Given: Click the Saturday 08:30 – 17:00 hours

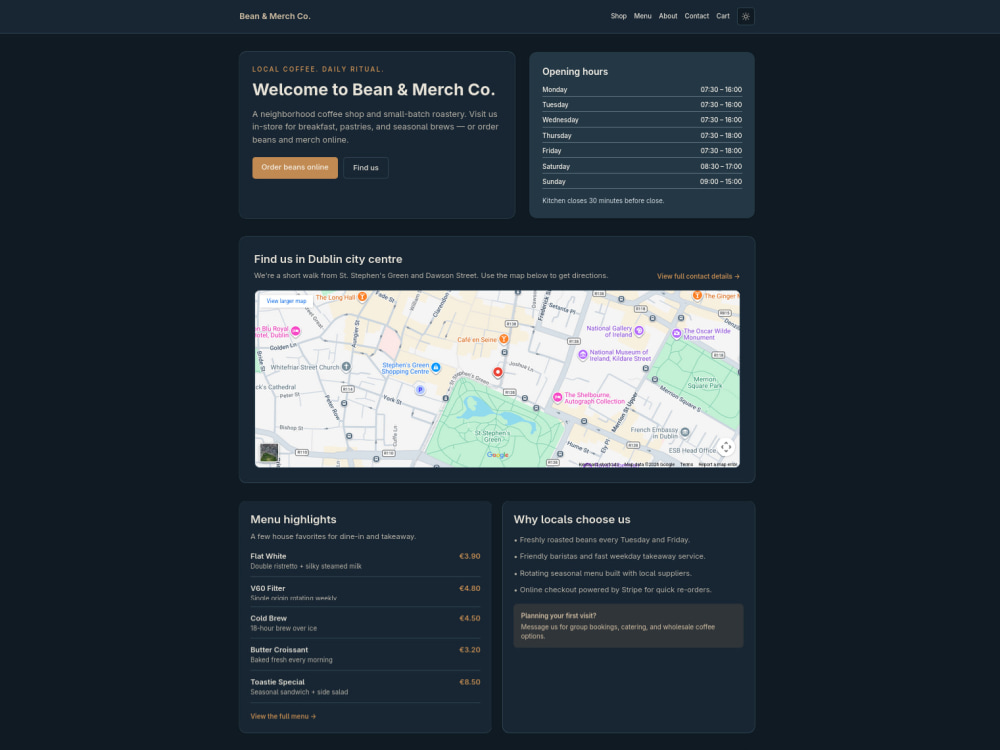Looking at the screenshot, I should click(721, 166).
